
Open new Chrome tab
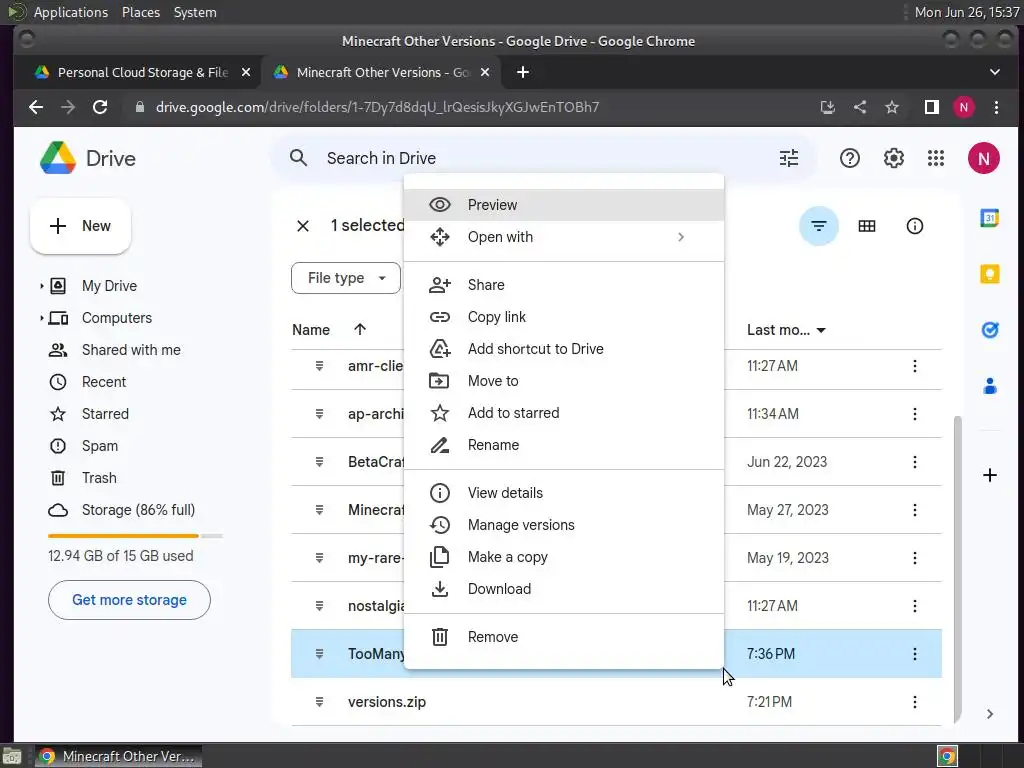click(x=522, y=72)
